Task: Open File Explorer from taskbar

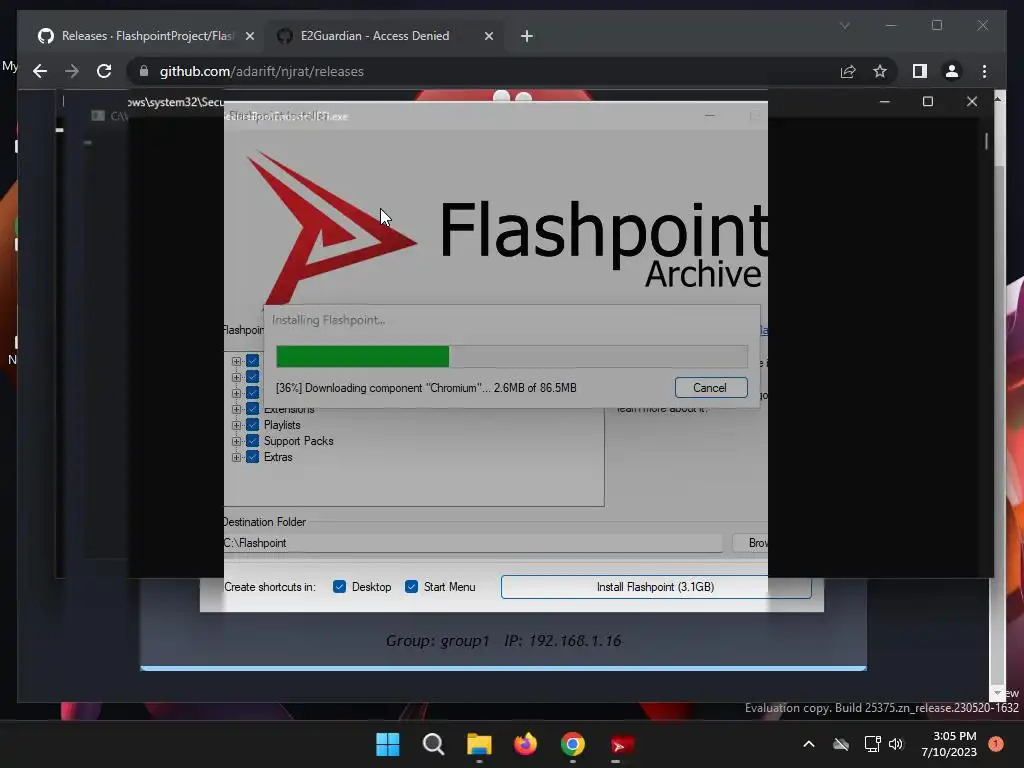Action: (479, 744)
